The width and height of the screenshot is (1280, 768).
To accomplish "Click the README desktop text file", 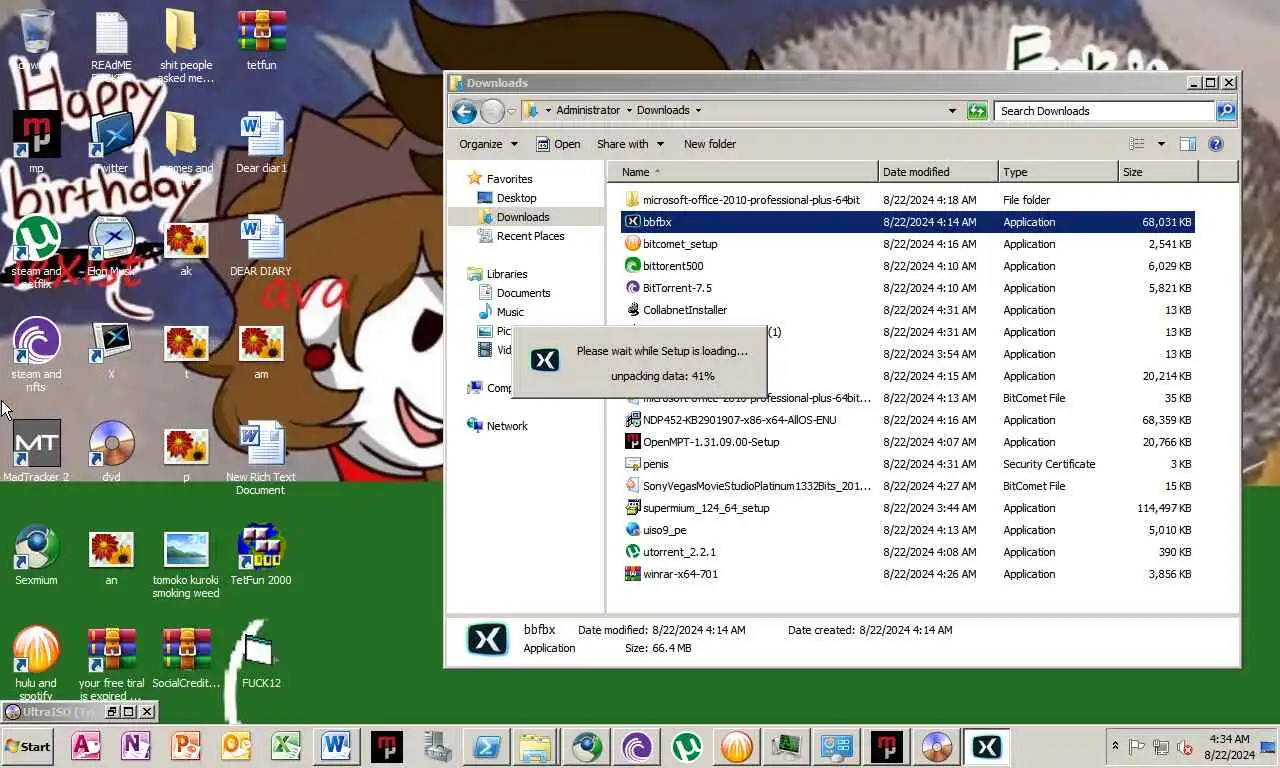I will coord(111,32).
